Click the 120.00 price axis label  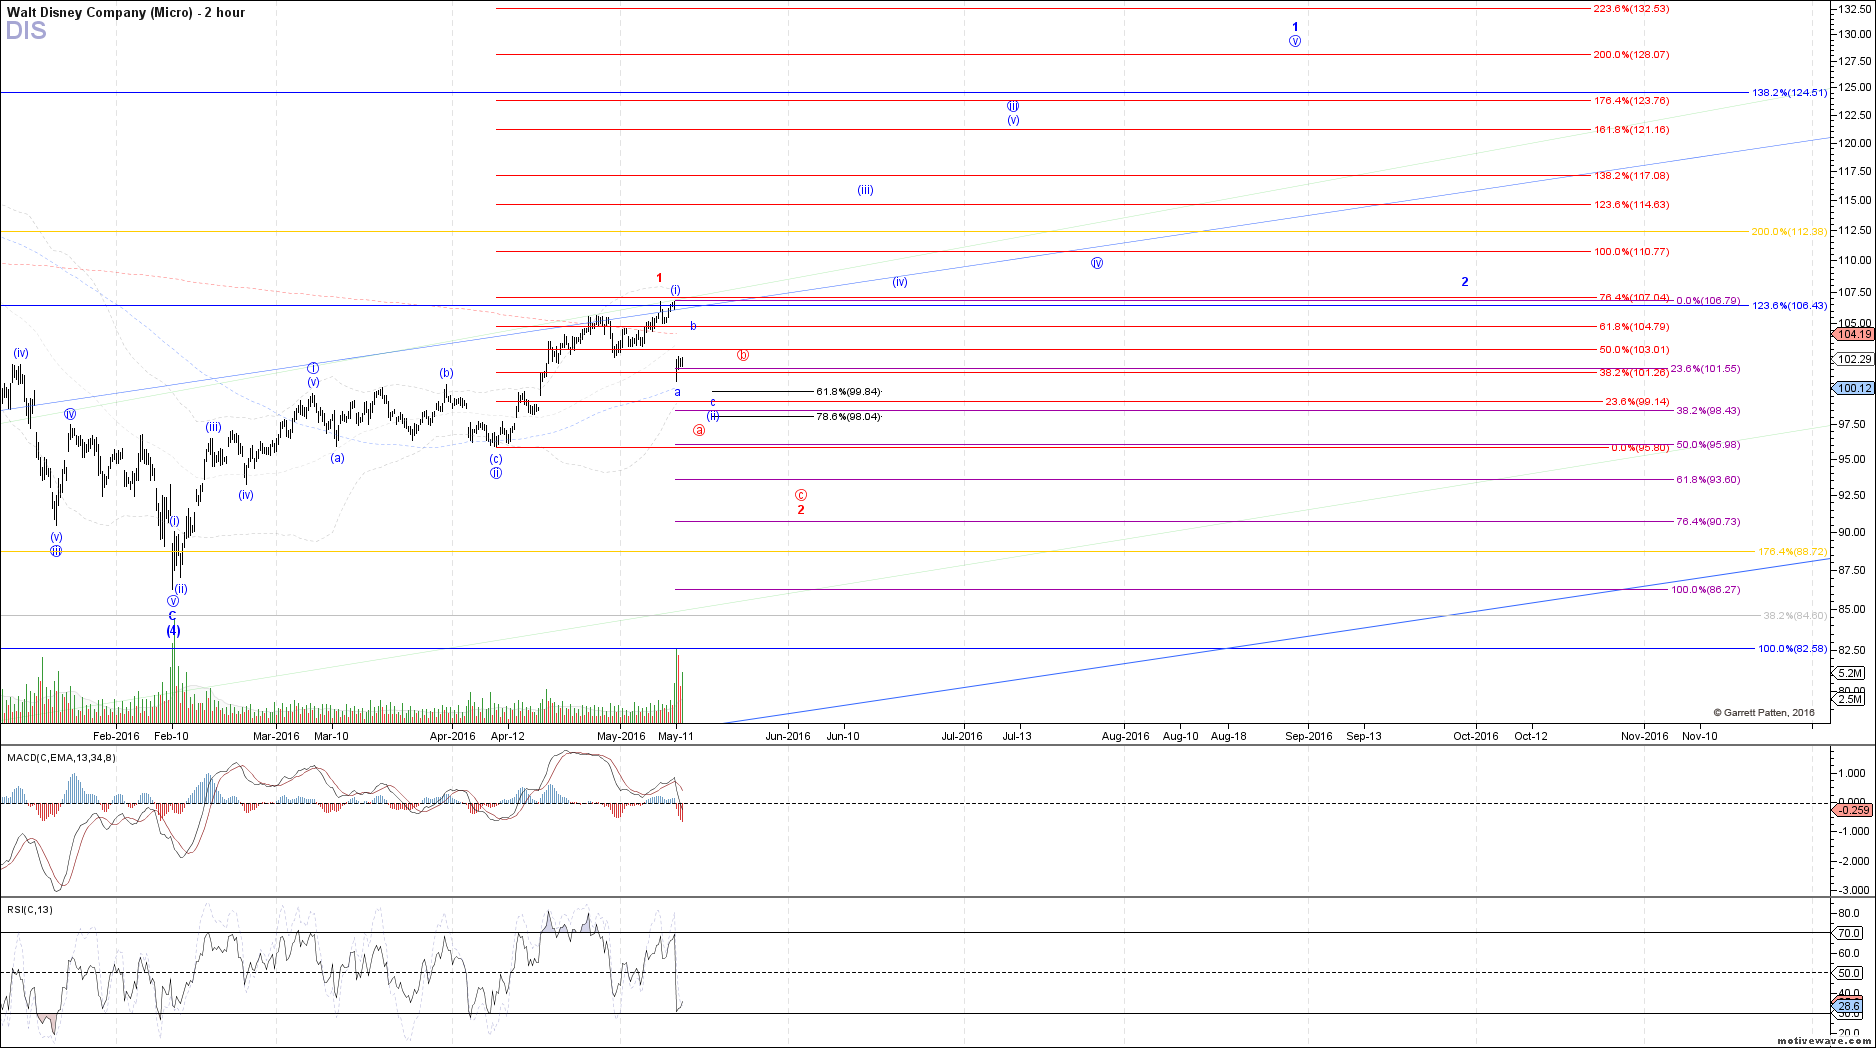pyautogui.click(x=1854, y=143)
